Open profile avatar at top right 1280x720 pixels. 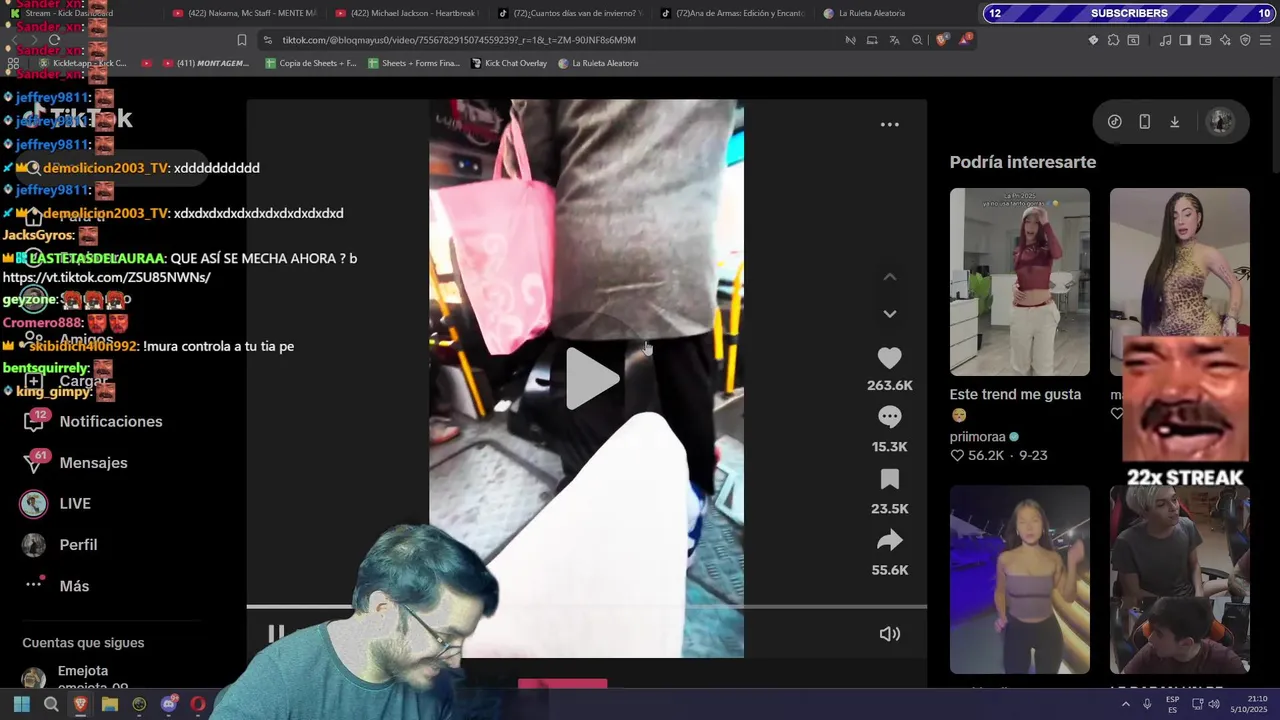[1220, 122]
